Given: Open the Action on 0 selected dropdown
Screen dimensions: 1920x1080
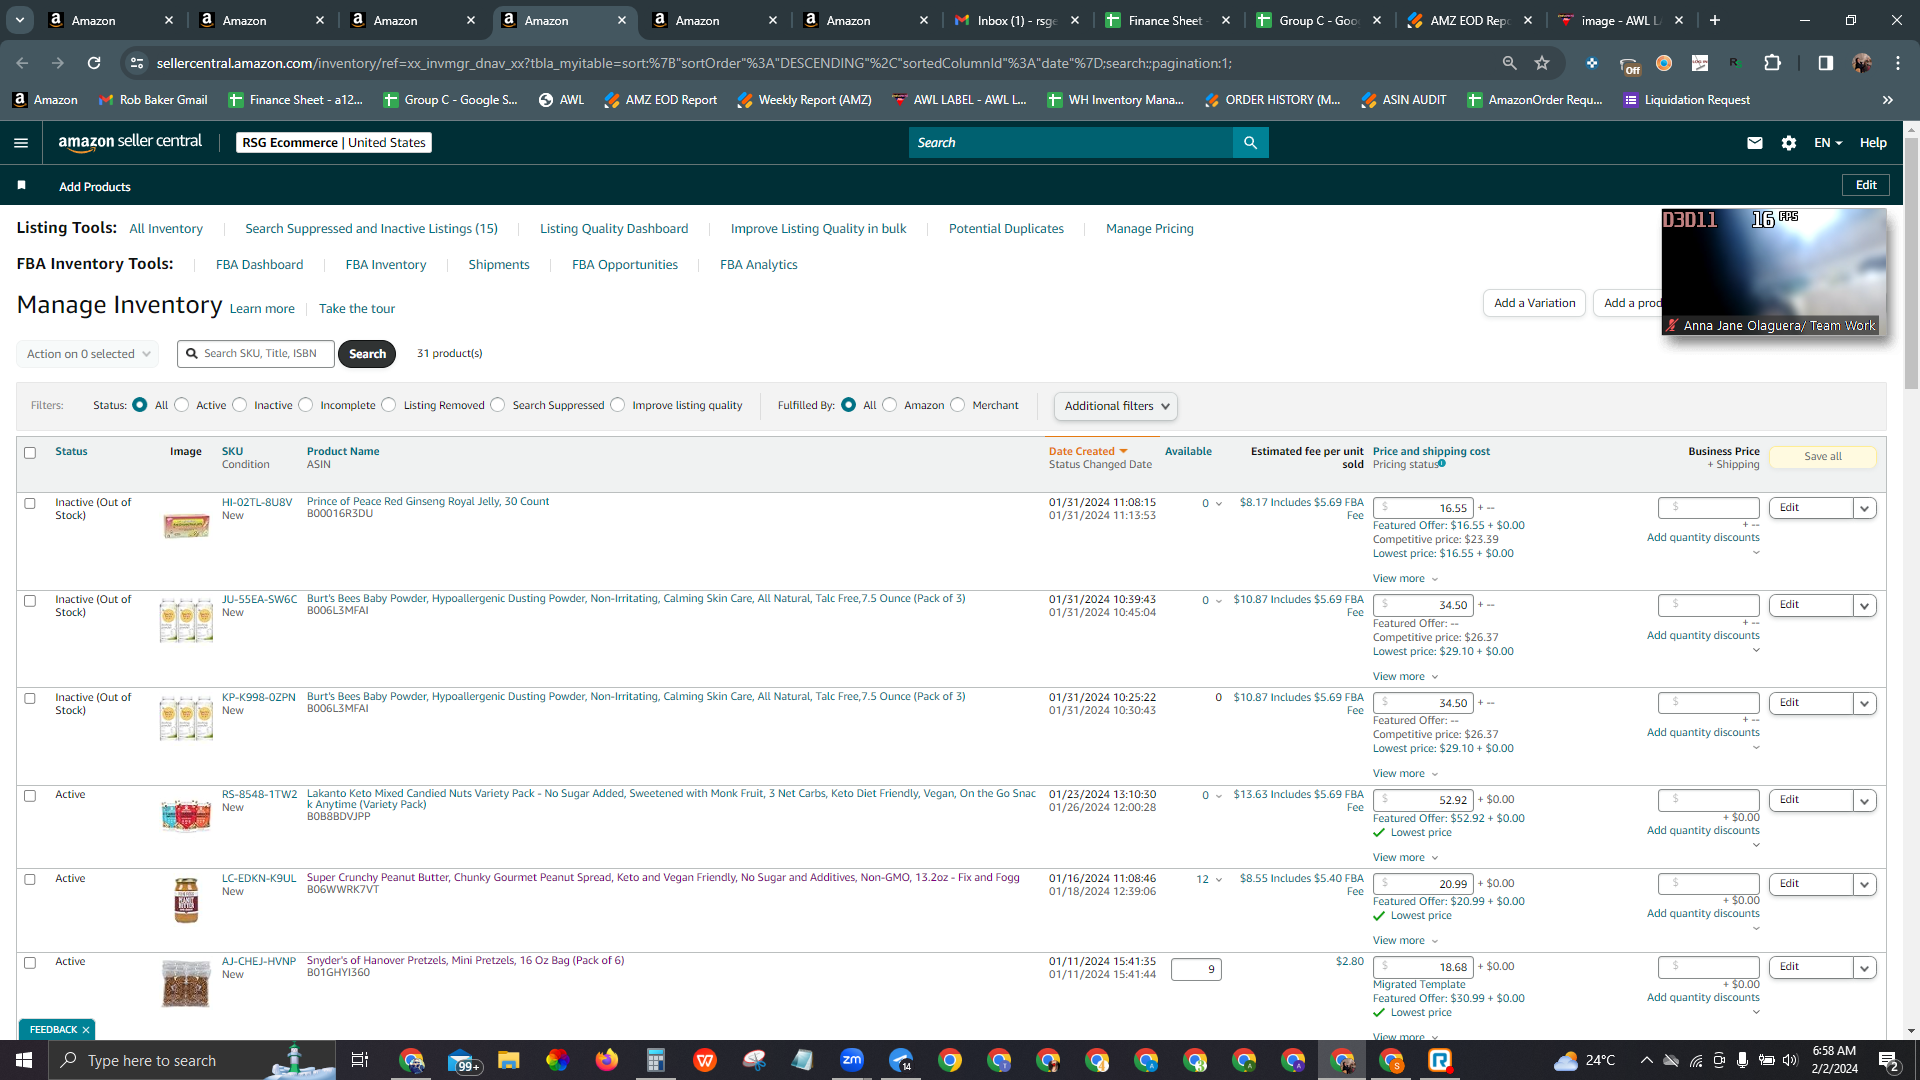Looking at the screenshot, I should point(87,354).
